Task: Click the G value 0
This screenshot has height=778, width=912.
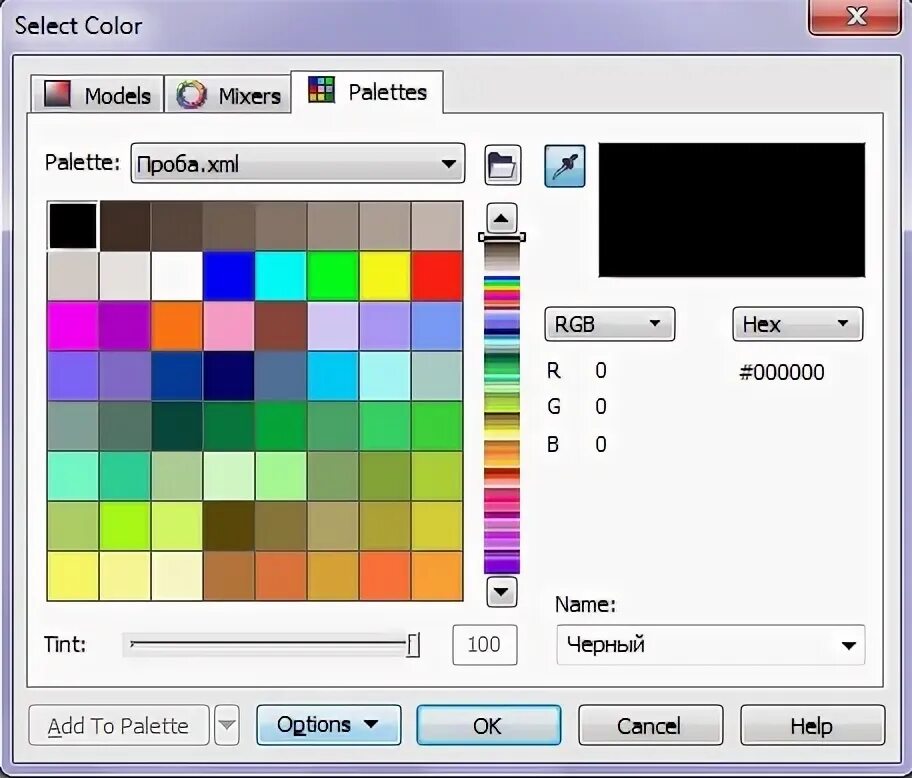Action: pos(601,406)
